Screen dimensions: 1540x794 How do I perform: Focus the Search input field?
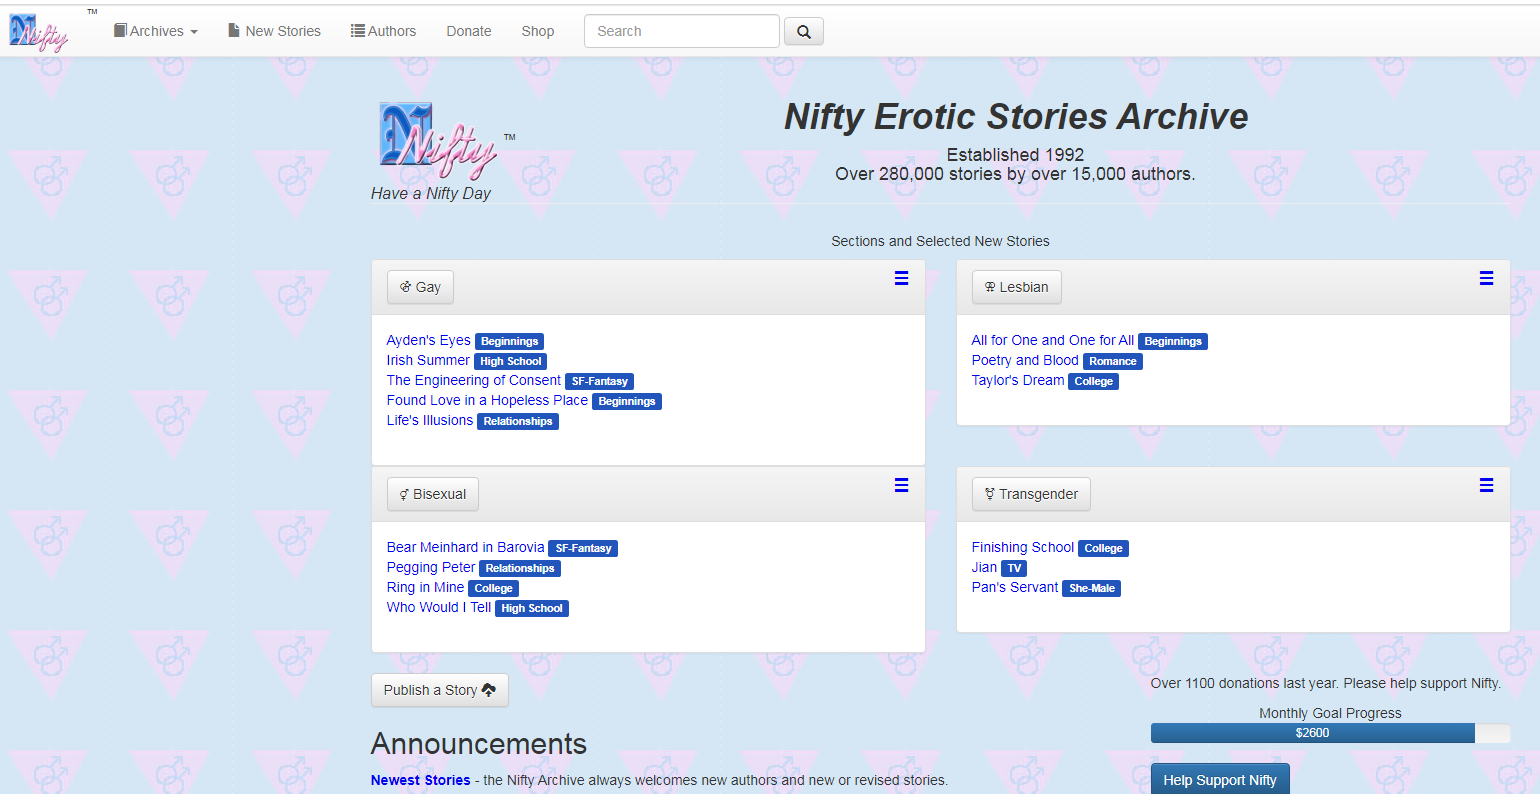[x=682, y=31]
